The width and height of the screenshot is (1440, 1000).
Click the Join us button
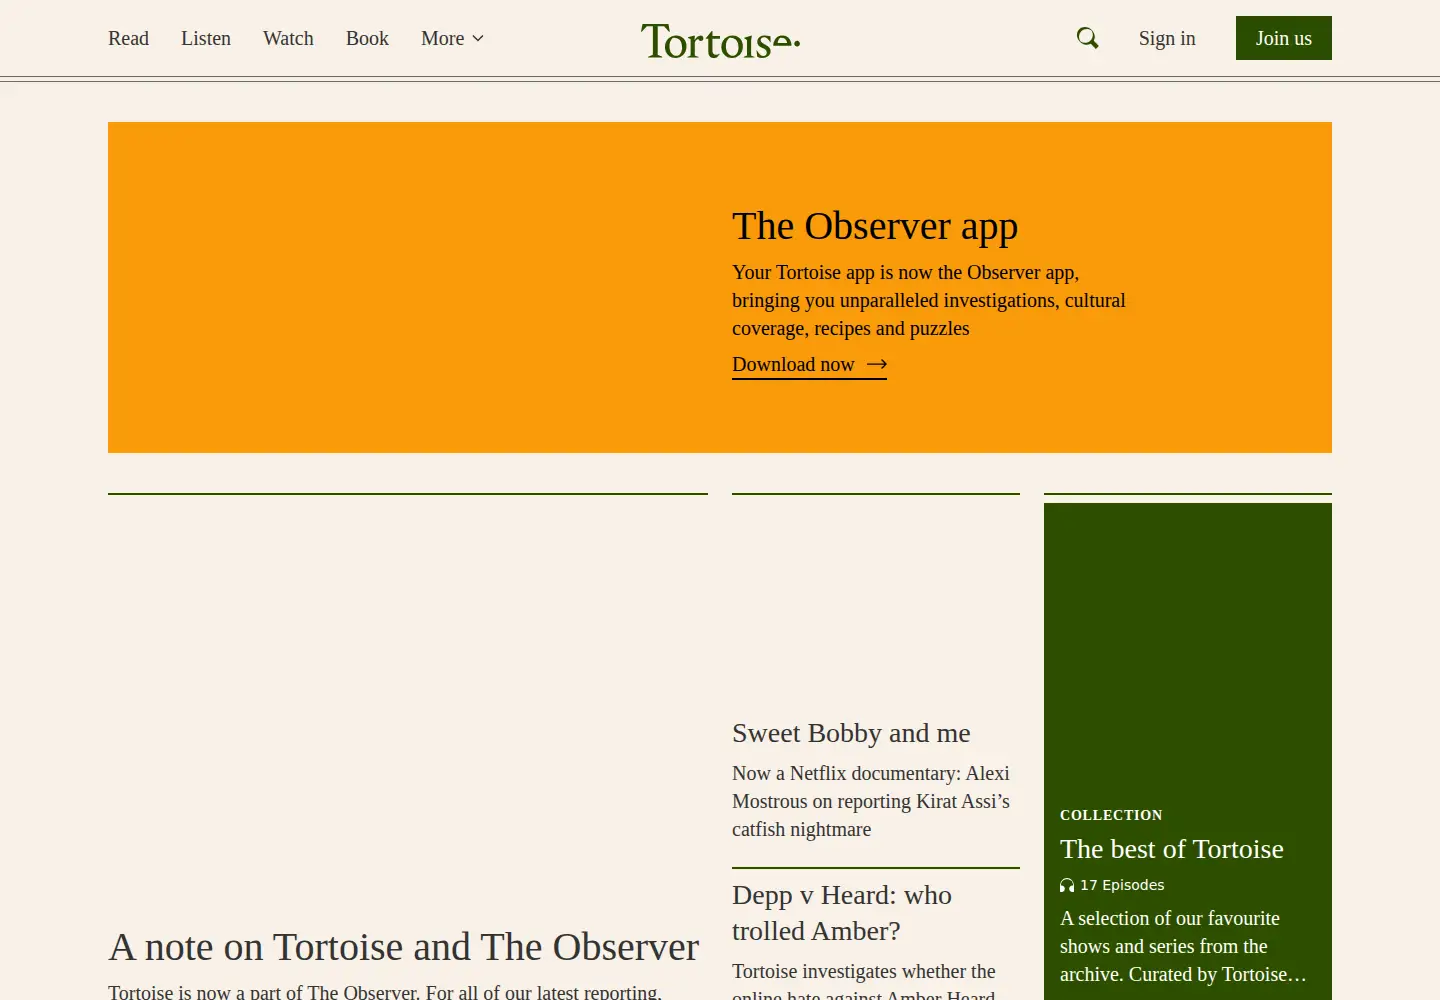click(1284, 38)
